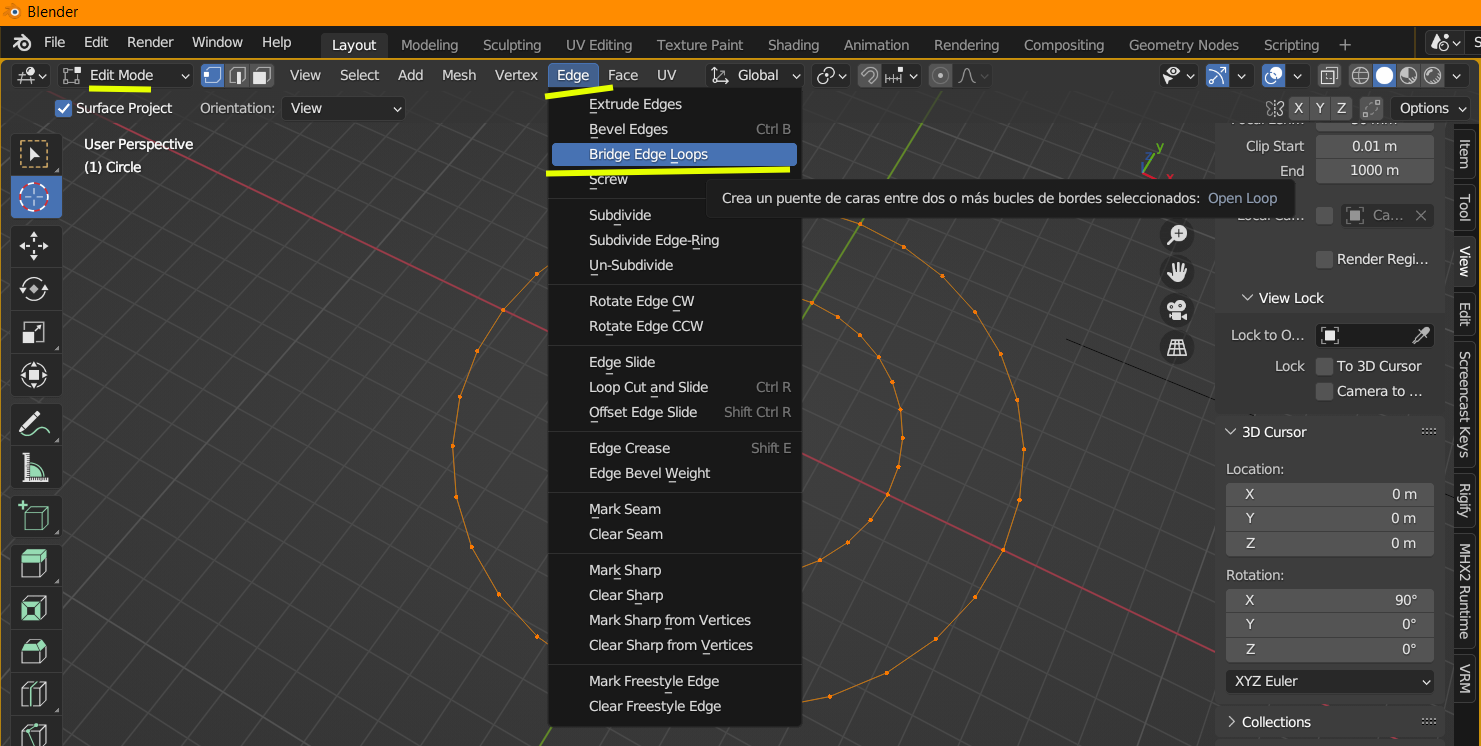Select Loop Cut and Slide entry

(674, 387)
